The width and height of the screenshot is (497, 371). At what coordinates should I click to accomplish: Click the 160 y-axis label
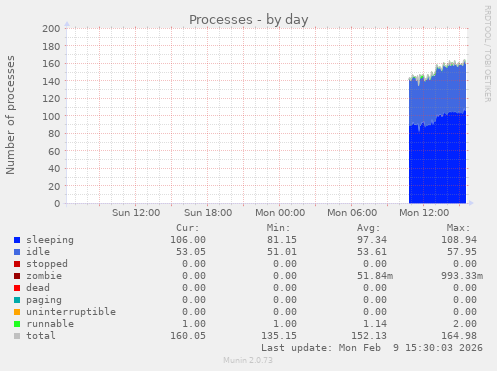click(x=51, y=64)
